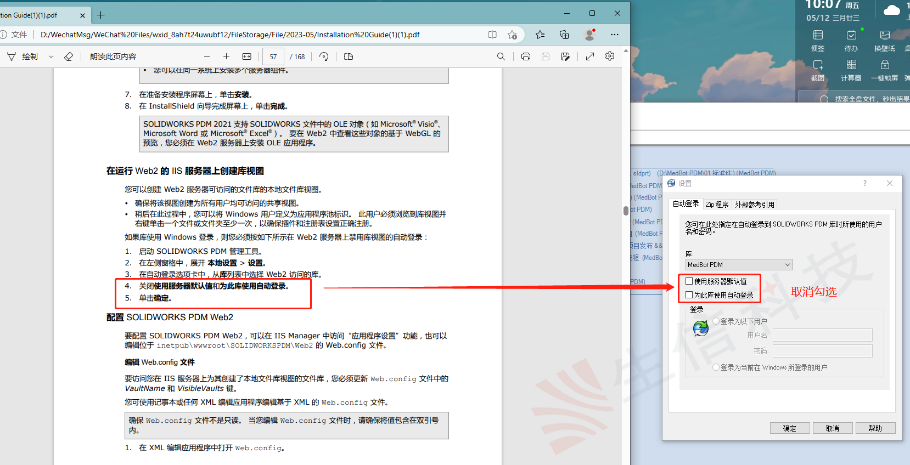Screen dimensions: 910x465
Task: Open Edge collections
Action: click(x=564, y=35)
